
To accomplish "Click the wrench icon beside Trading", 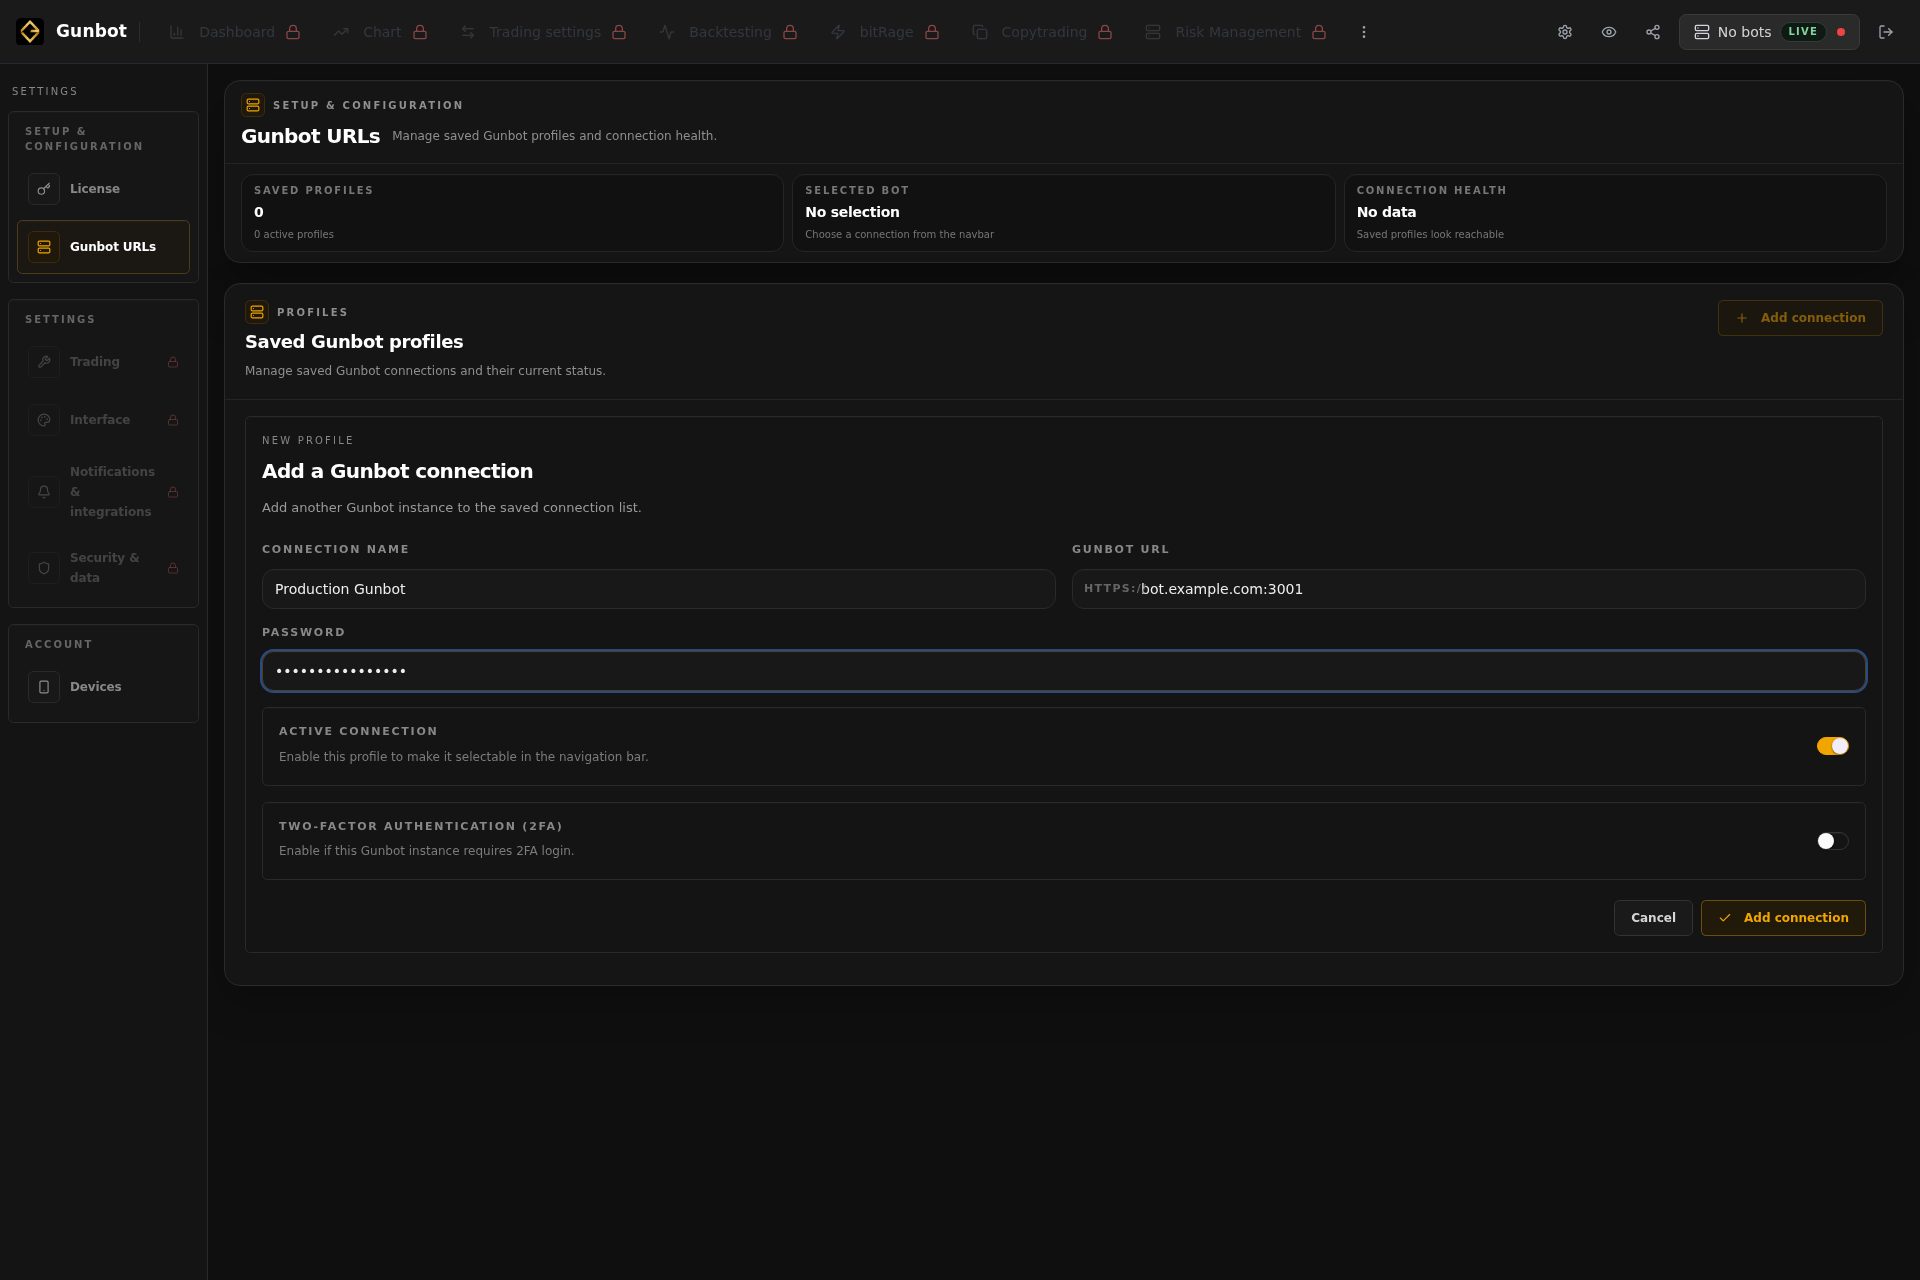I will [x=44, y=362].
